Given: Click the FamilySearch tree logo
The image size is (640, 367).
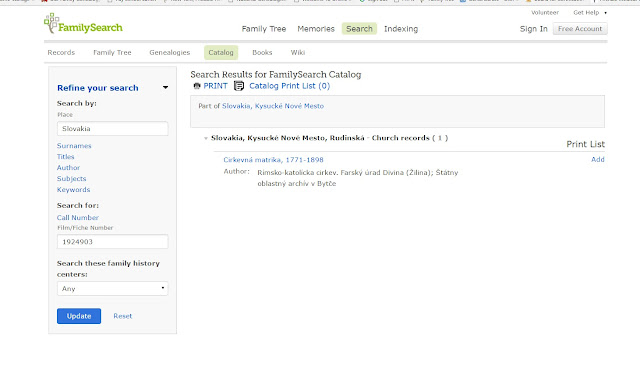Looking at the screenshot, I should (83, 24).
